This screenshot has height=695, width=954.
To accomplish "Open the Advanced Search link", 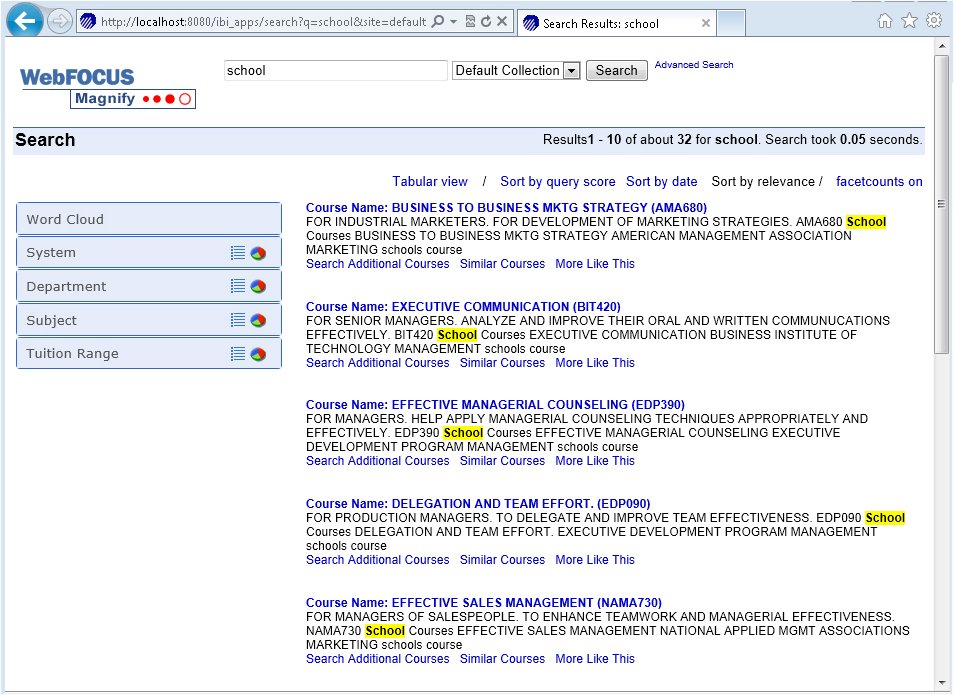I will click(x=693, y=64).
